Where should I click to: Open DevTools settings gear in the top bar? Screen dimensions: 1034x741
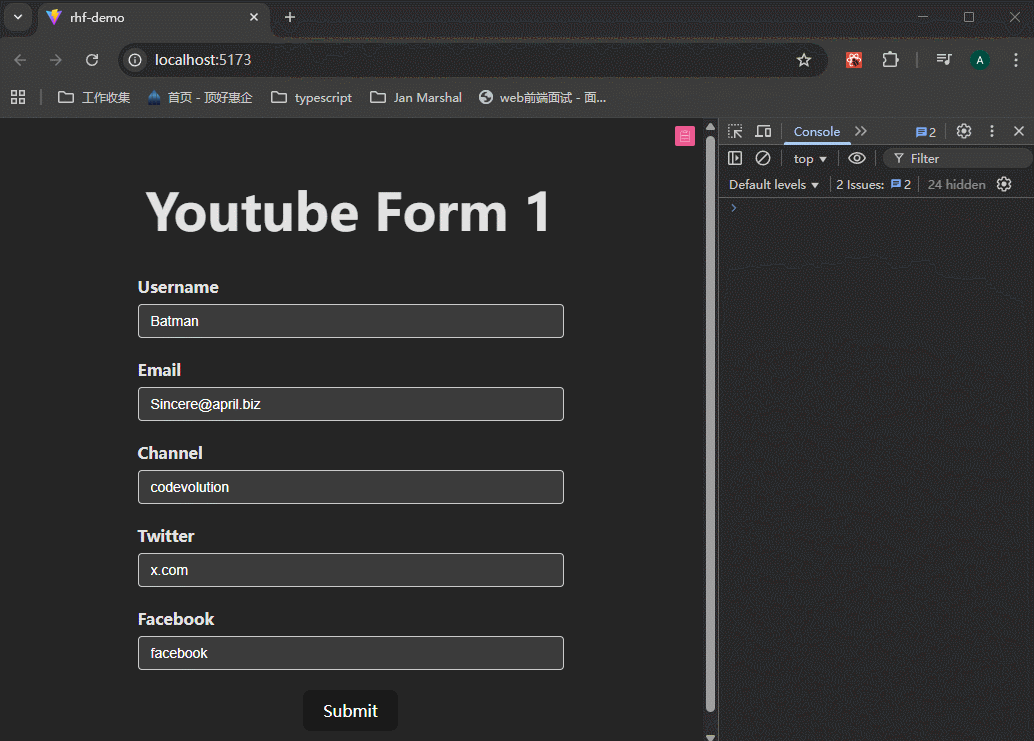coord(964,131)
